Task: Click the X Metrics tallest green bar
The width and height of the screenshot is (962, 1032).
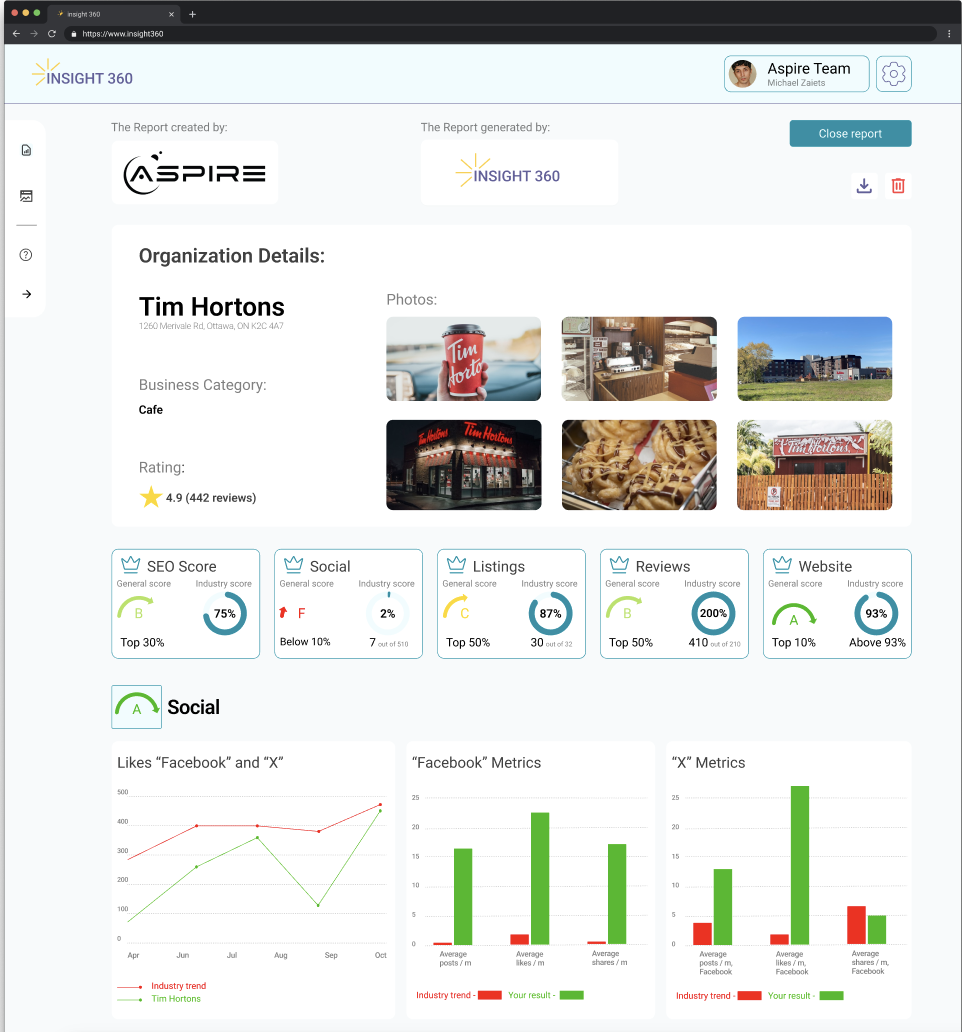Action: 799,865
